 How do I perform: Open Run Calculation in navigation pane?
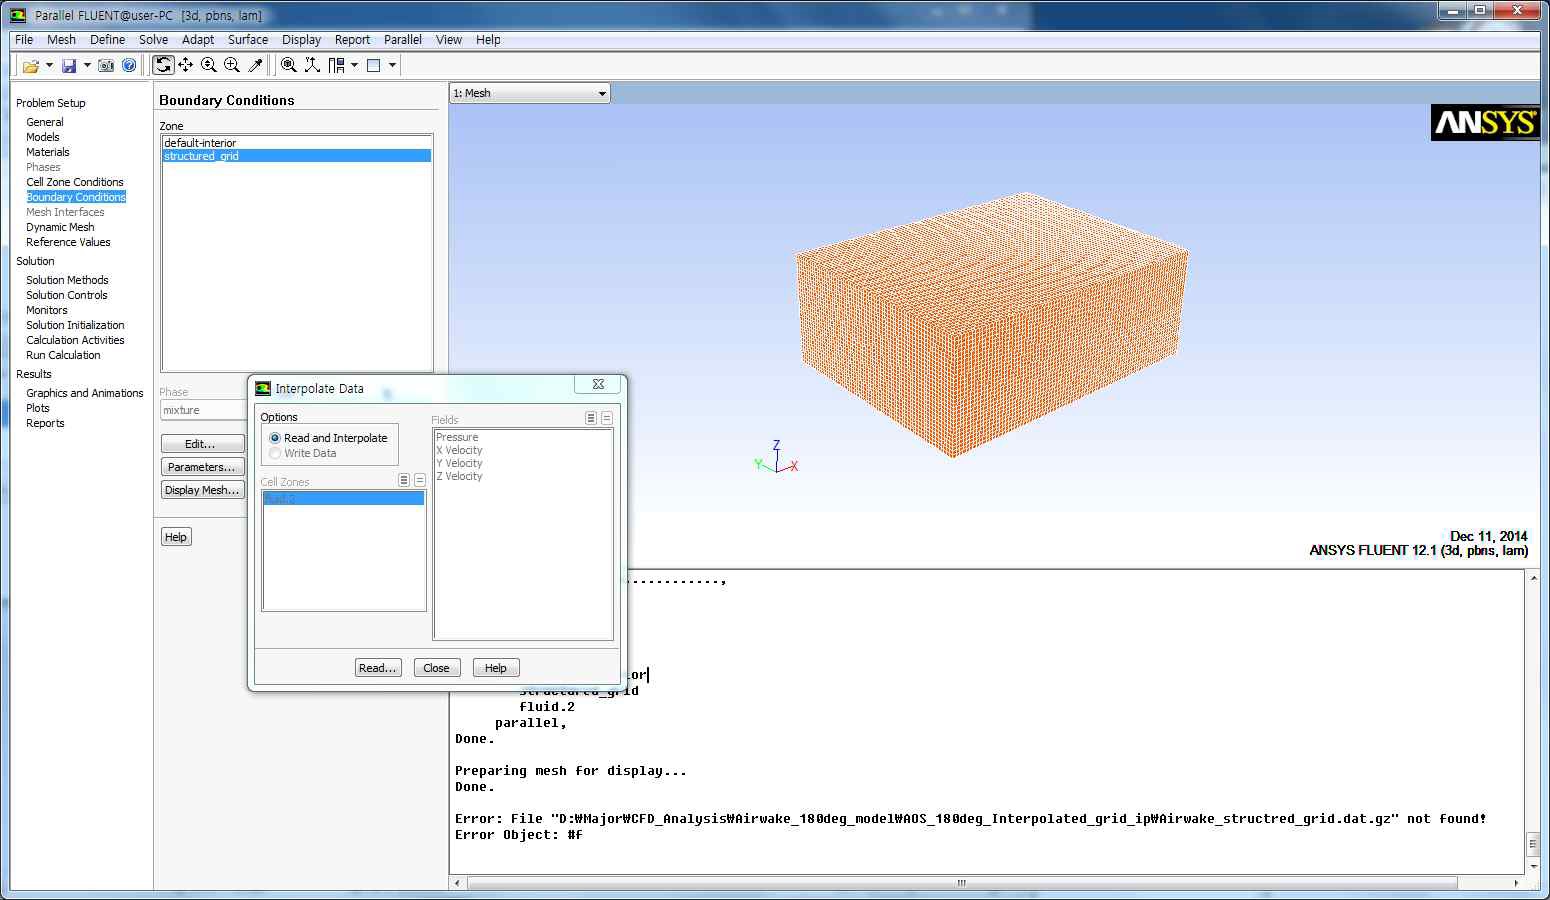(63, 355)
